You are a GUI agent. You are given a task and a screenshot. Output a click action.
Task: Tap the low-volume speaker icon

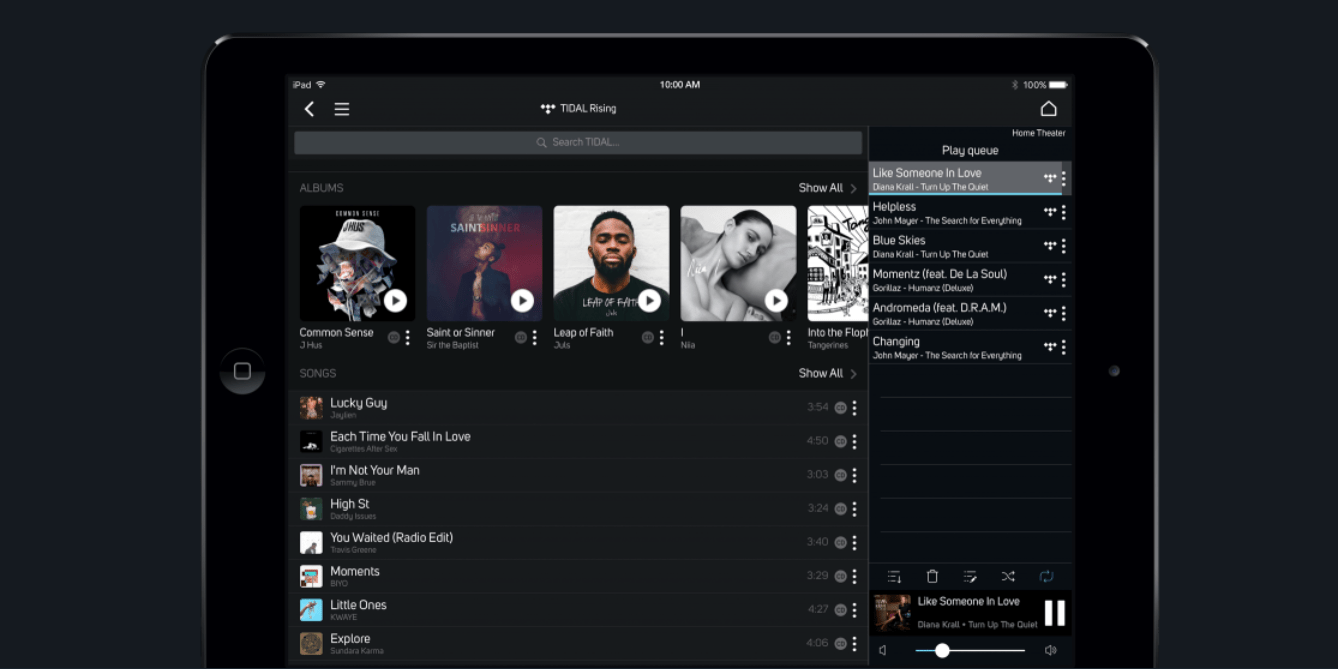point(883,650)
